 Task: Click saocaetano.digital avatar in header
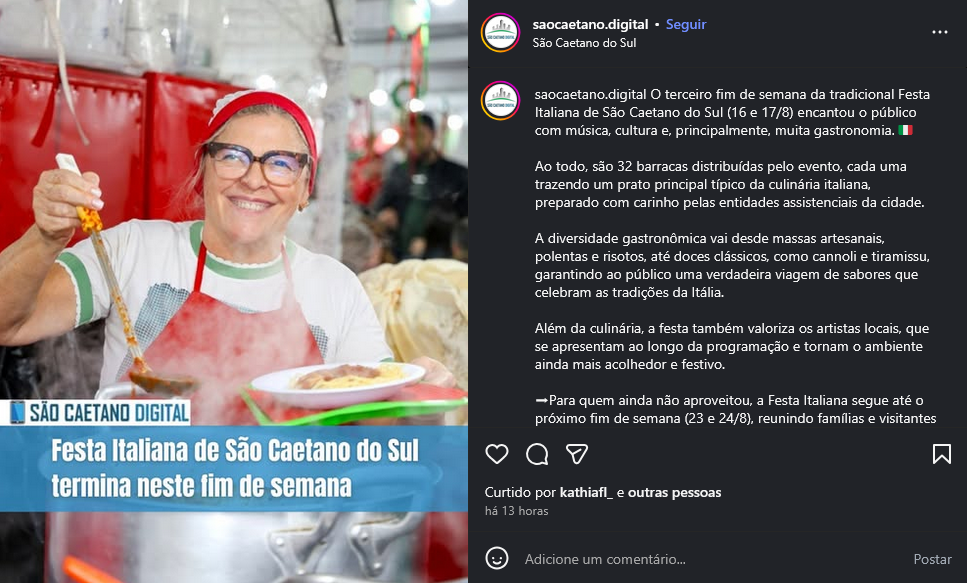[x=500, y=33]
